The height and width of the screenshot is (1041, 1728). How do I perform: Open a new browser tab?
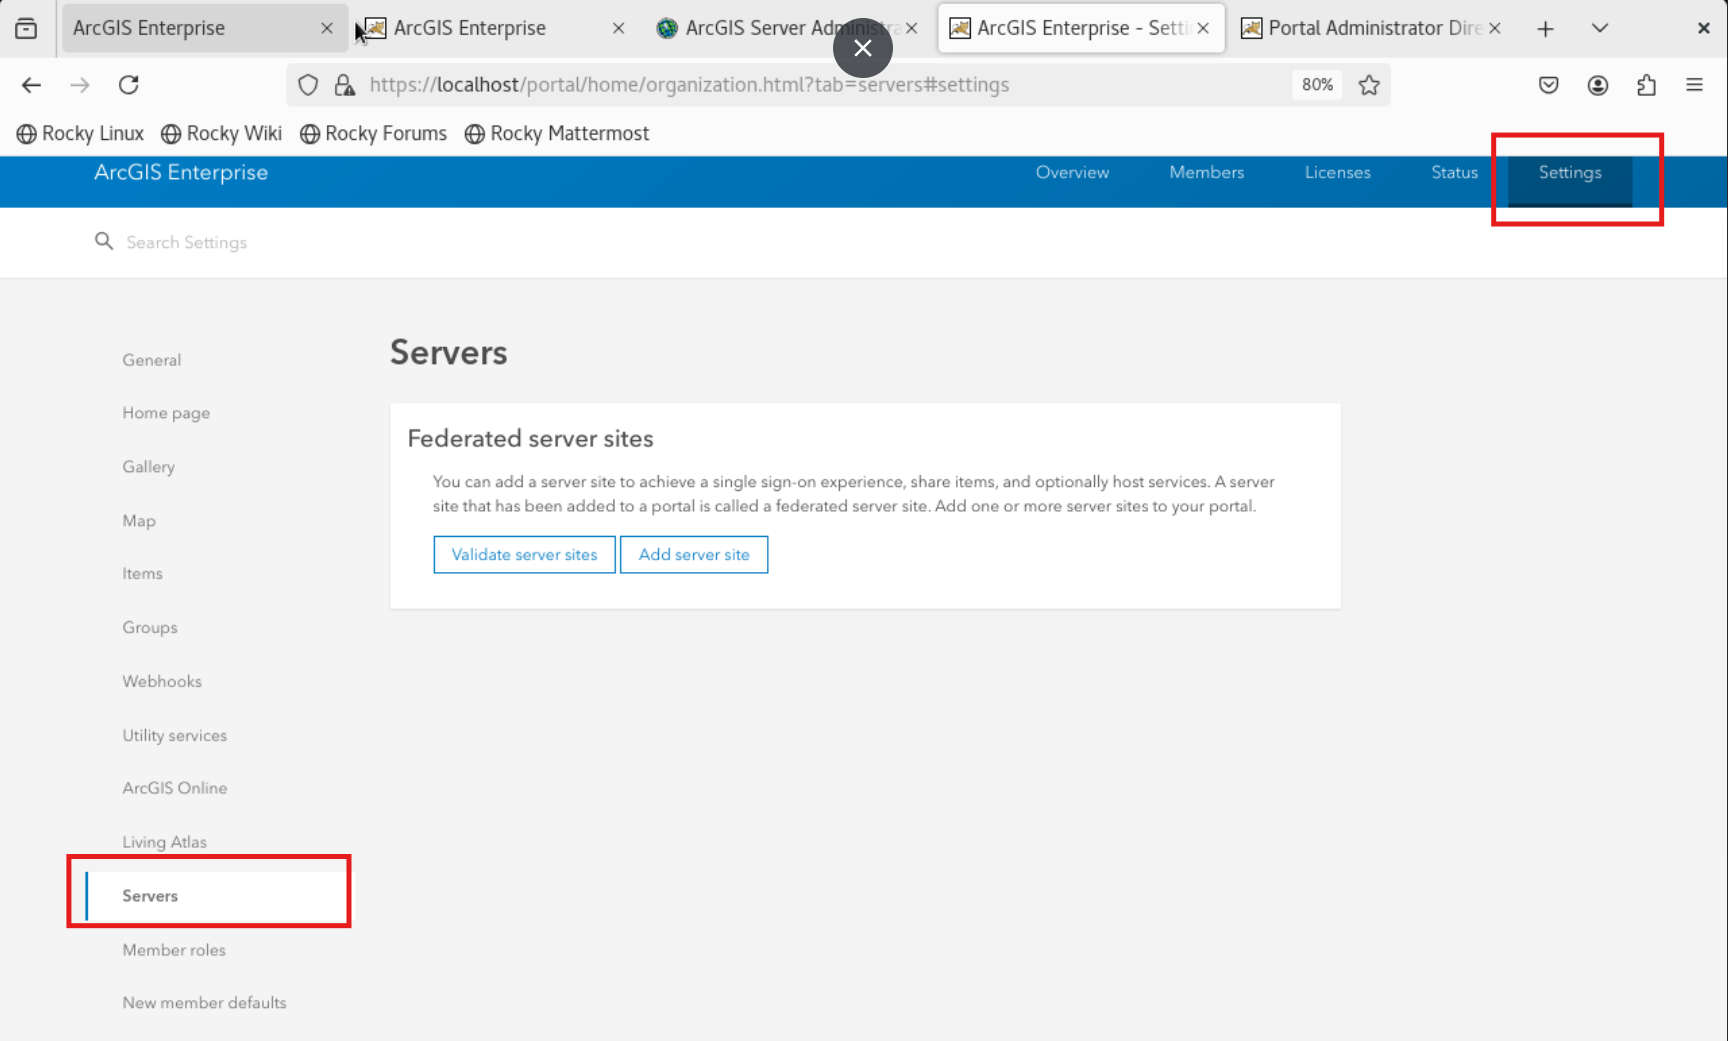click(x=1545, y=28)
